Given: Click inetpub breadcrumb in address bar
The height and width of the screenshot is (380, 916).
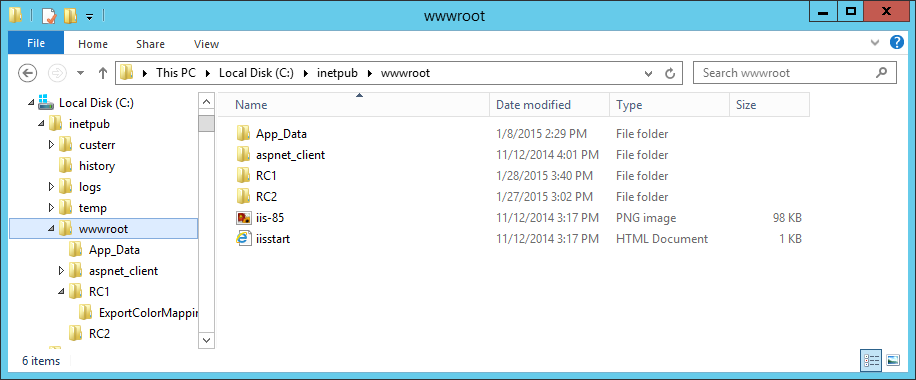Looking at the screenshot, I should coord(338,73).
